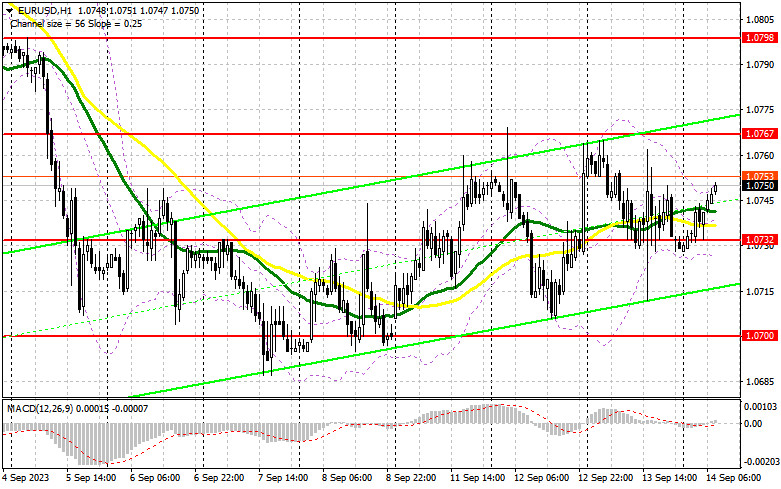Click the EURUSD,H1 chart title text
The width and height of the screenshot is (781, 489).
[44, 10]
